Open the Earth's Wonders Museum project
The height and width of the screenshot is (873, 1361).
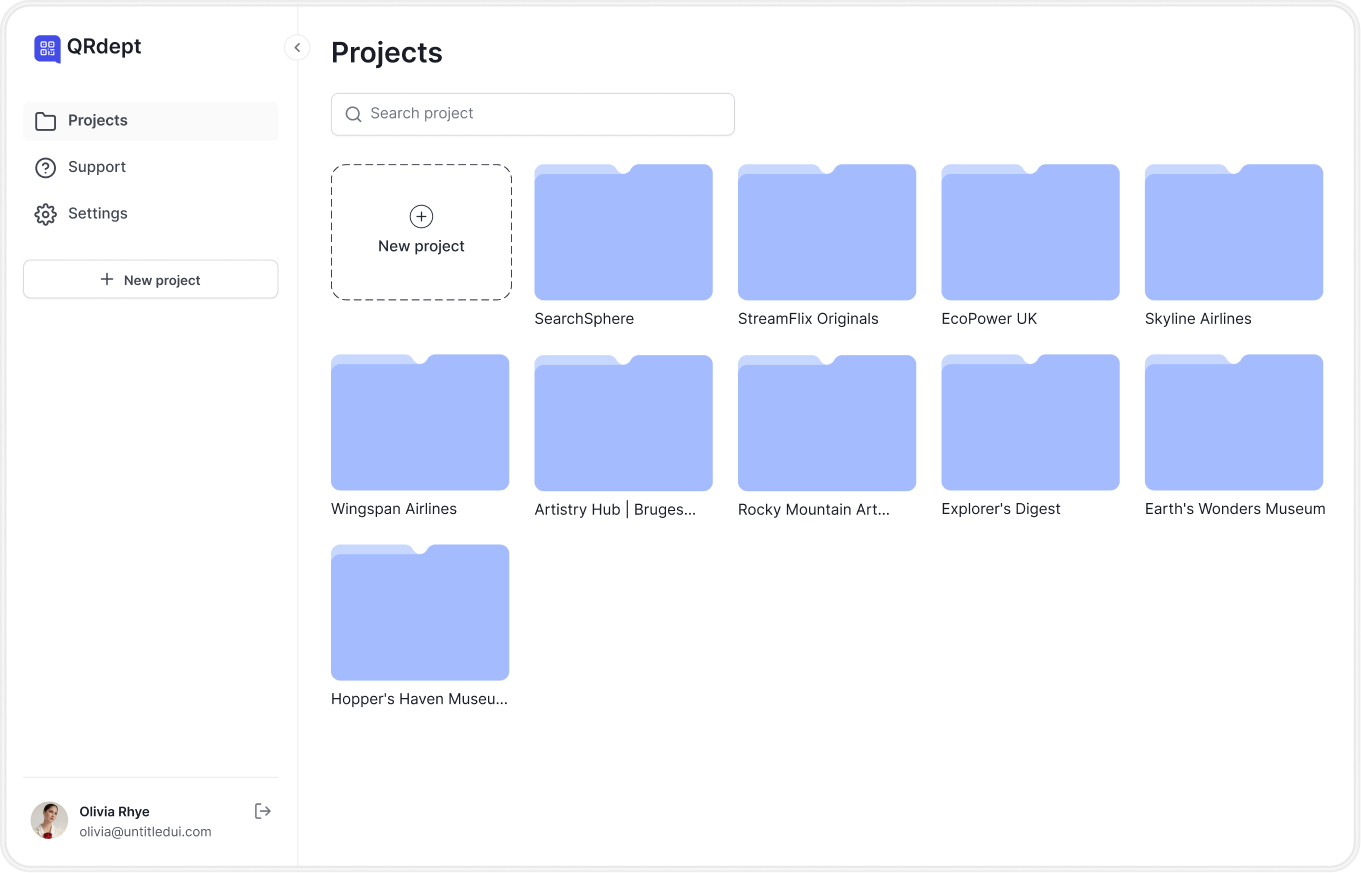(1233, 422)
